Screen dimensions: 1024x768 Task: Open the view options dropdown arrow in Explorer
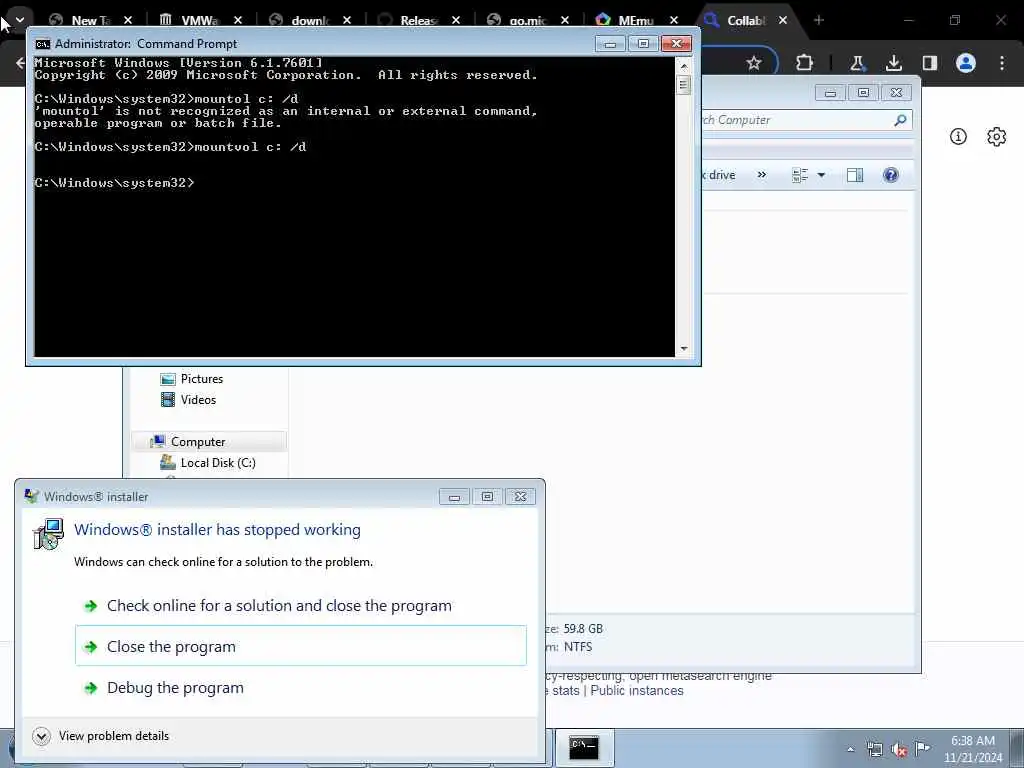pos(822,174)
